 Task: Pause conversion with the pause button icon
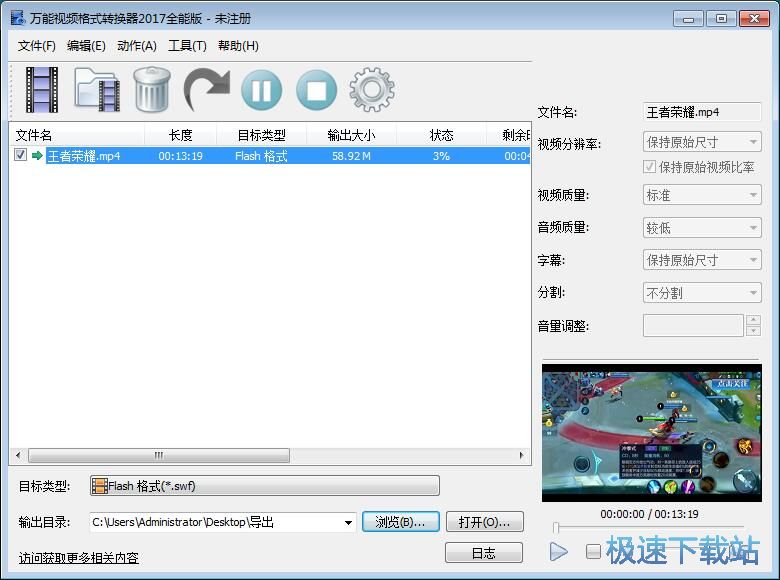262,90
